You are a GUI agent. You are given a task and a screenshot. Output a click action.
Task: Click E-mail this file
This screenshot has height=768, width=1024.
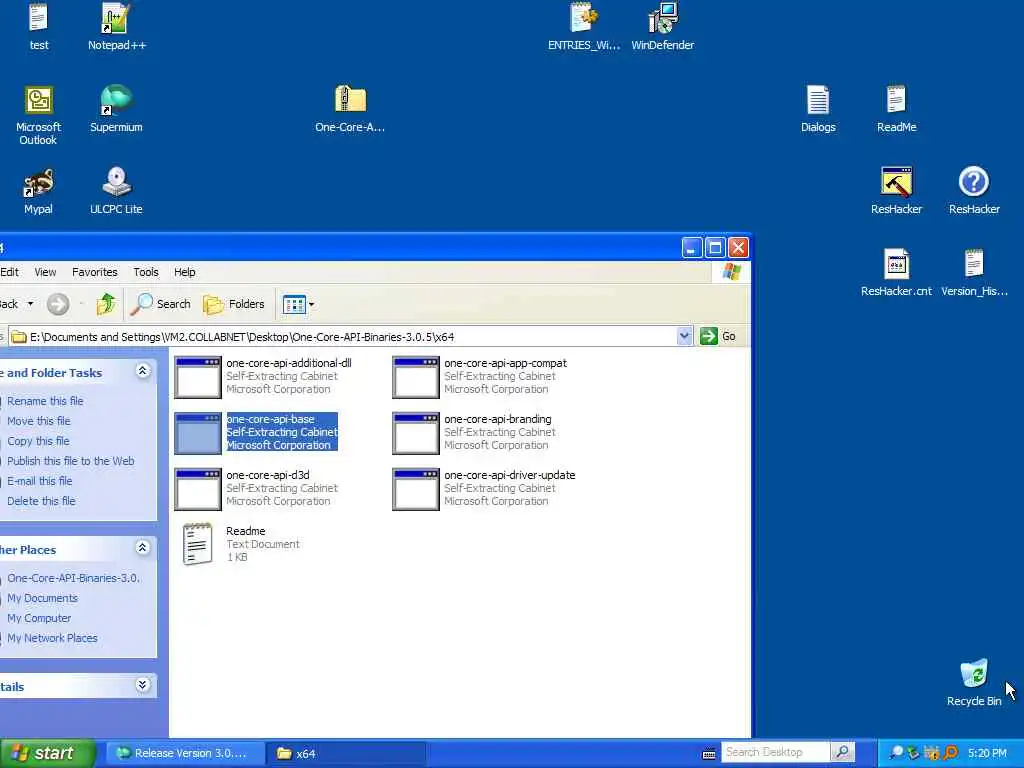click(39, 481)
